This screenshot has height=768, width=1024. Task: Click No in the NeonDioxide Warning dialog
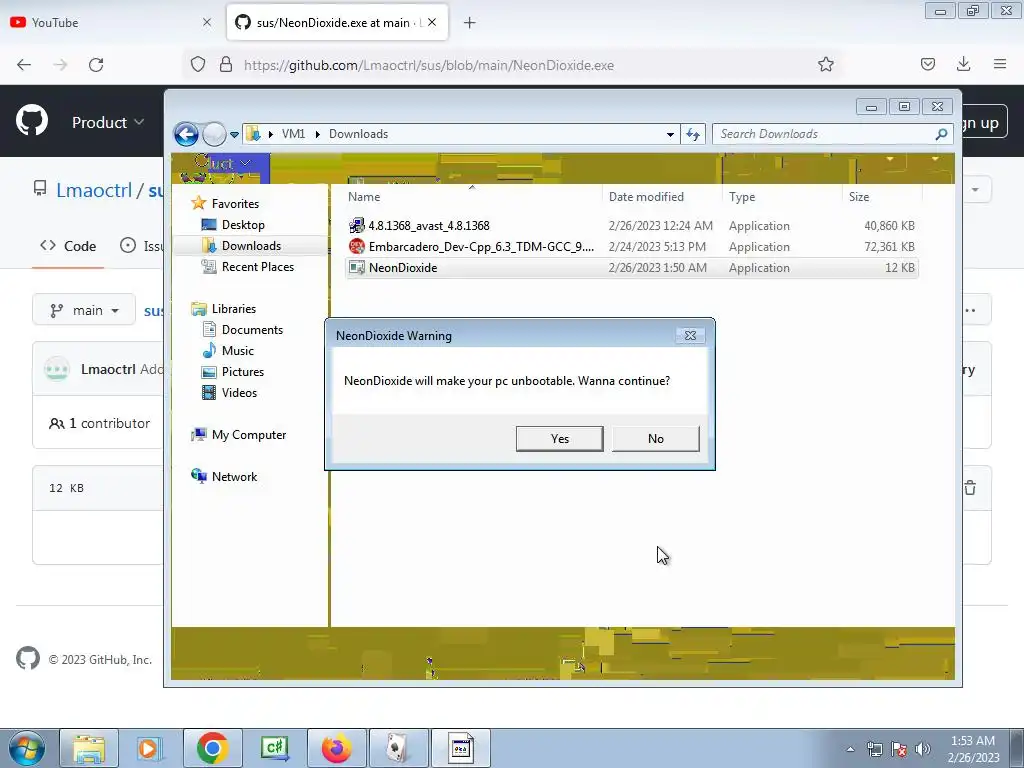656,439
